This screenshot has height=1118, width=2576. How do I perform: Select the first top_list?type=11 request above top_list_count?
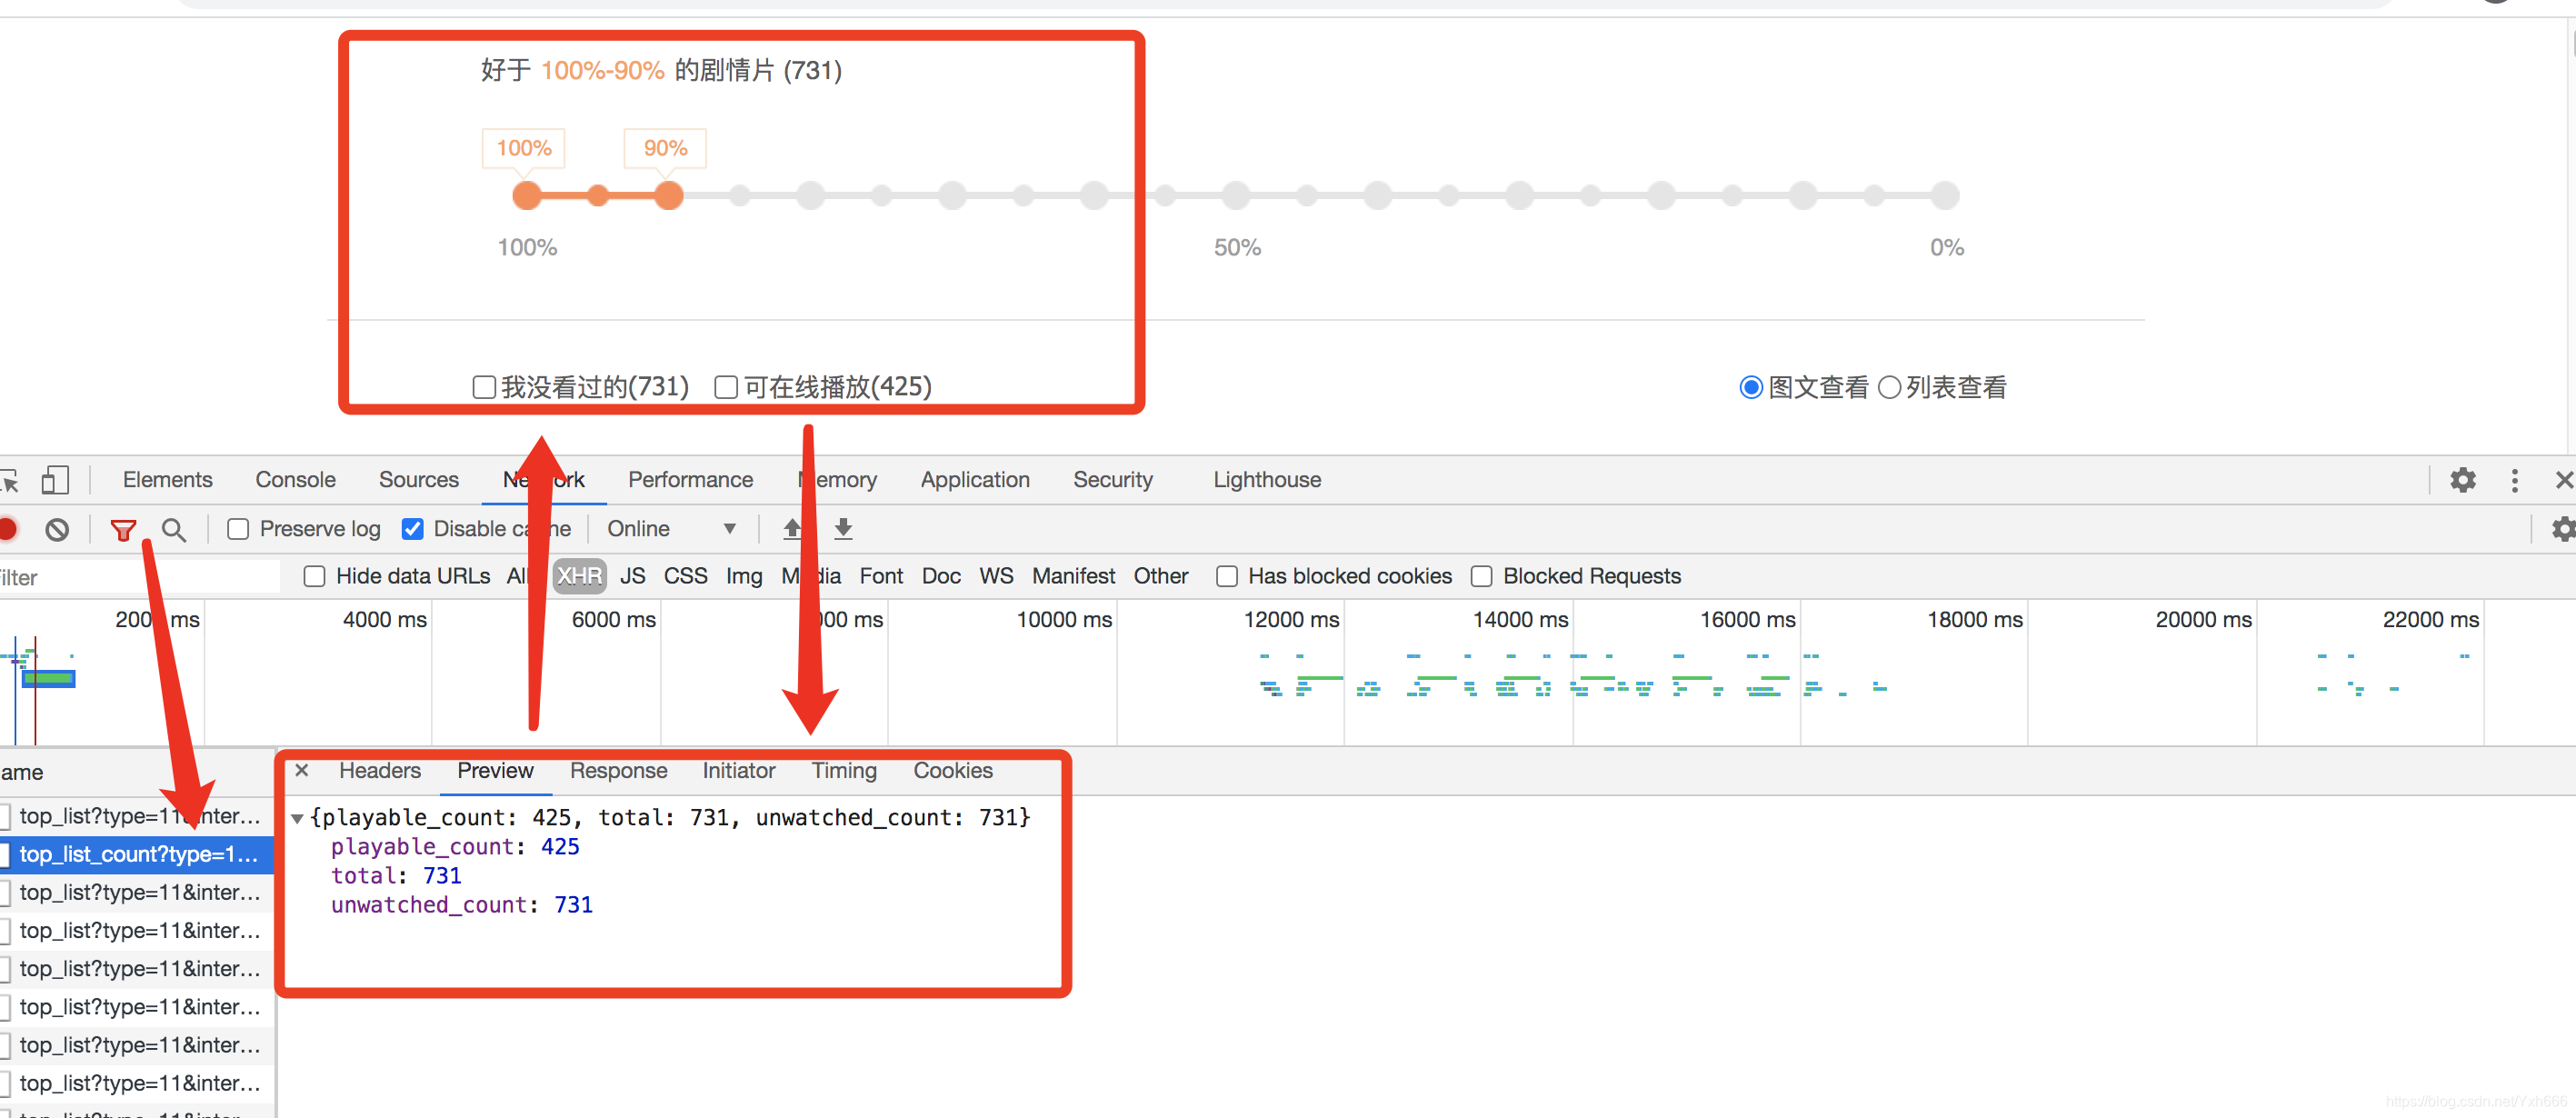click(x=137, y=817)
